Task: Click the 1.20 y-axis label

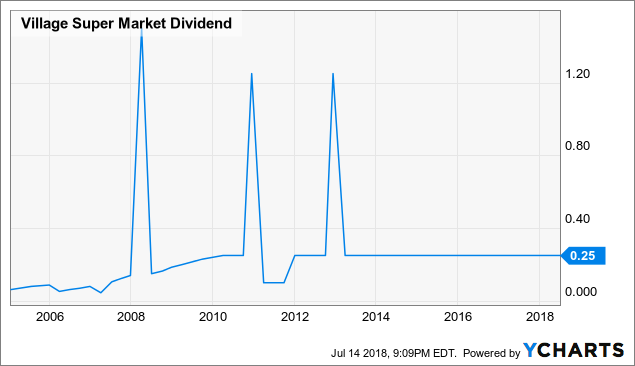Action: pyautogui.click(x=577, y=74)
